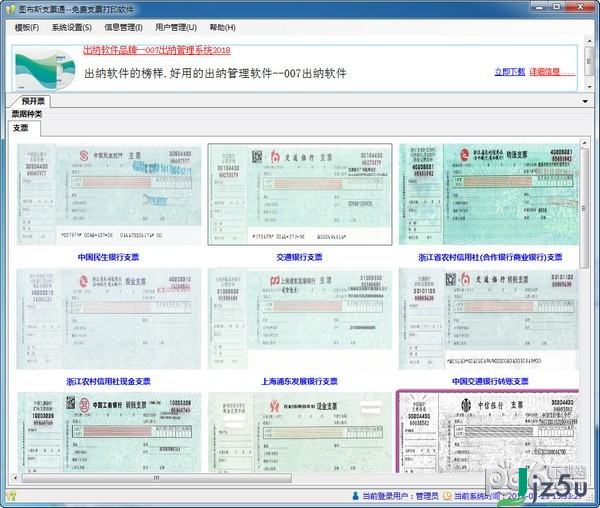
Task: Click the banner scrollbar up arrow
Action: click(x=589, y=41)
